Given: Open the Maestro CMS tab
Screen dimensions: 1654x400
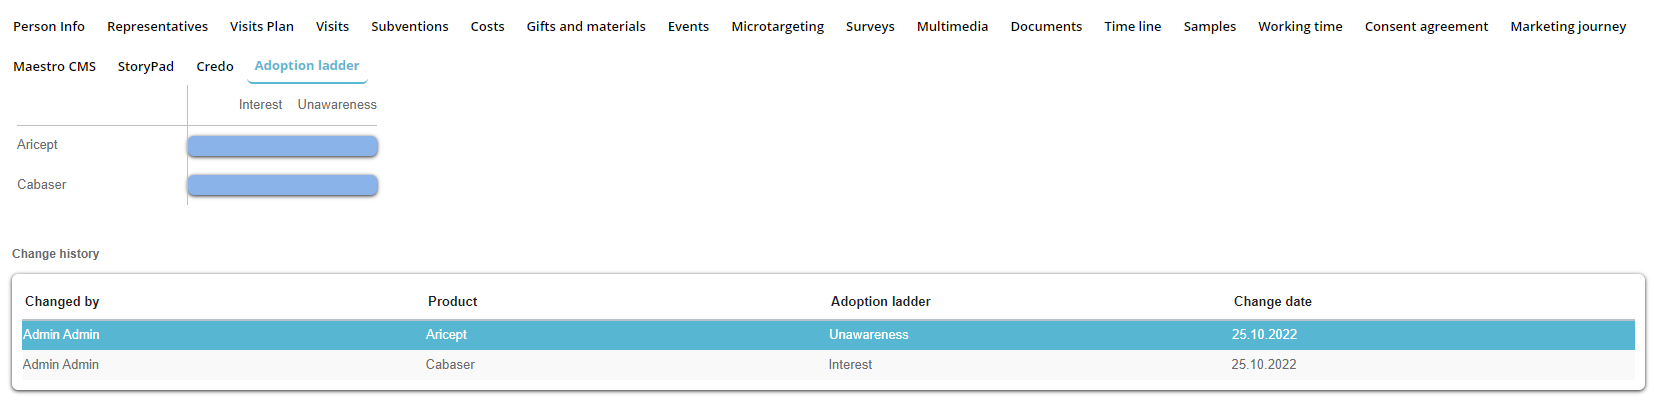Looking at the screenshot, I should (x=54, y=67).
